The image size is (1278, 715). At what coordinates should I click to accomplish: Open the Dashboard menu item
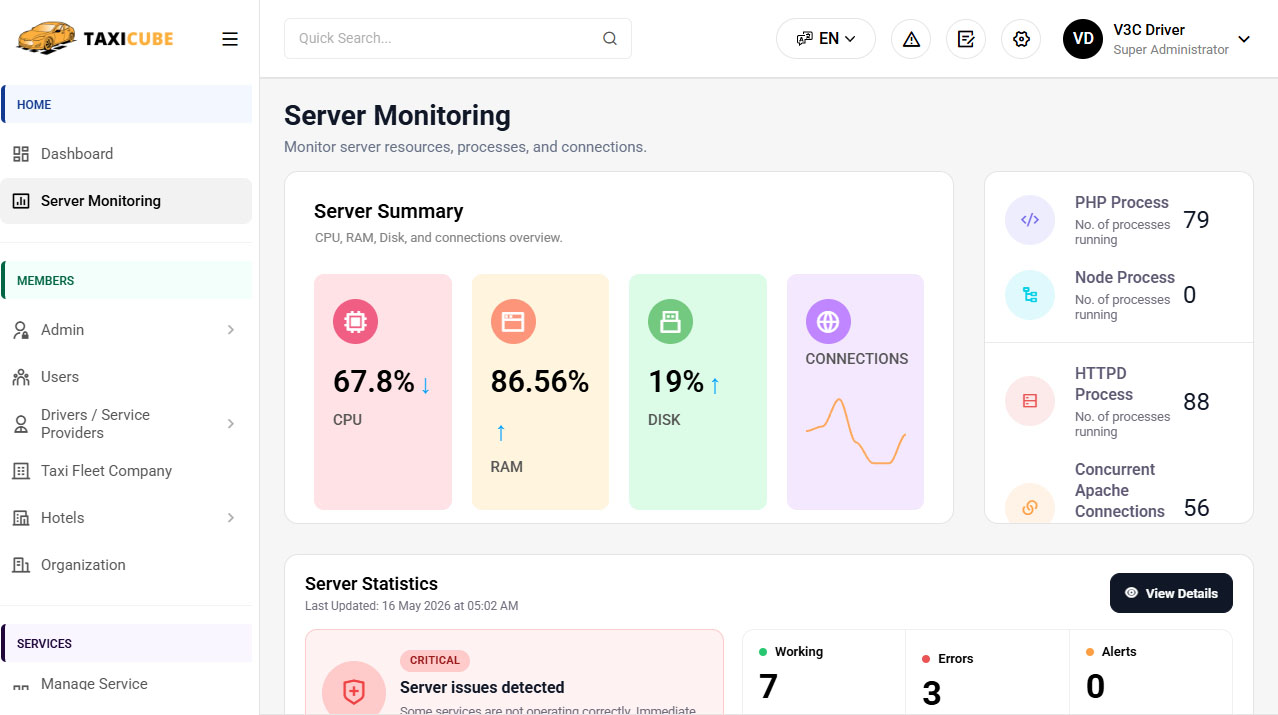pyautogui.click(x=126, y=154)
